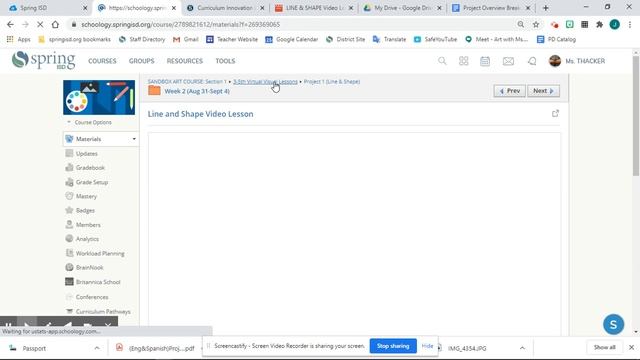Click the Chrome profile avatar J
Screen dimensions: 640x360
click(x=614, y=24)
